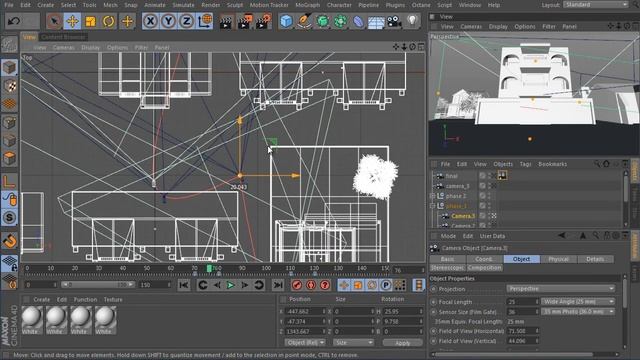
Task: Go to start of timeline
Action: tap(184, 285)
